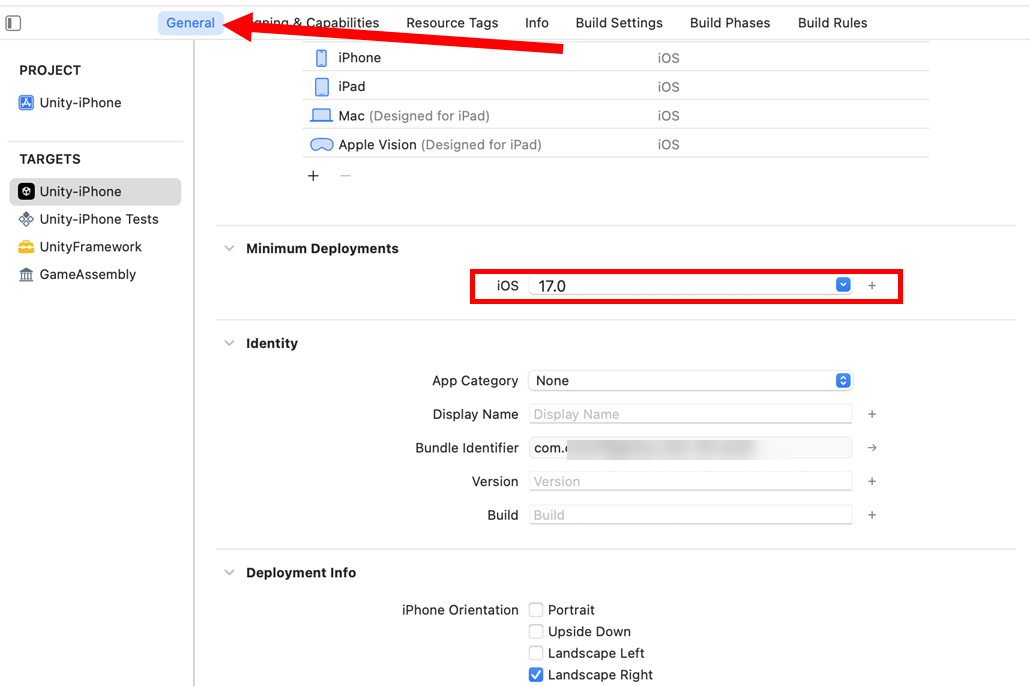Open the Info tab
Viewport: 1030px width, 686px height.
coord(537,23)
